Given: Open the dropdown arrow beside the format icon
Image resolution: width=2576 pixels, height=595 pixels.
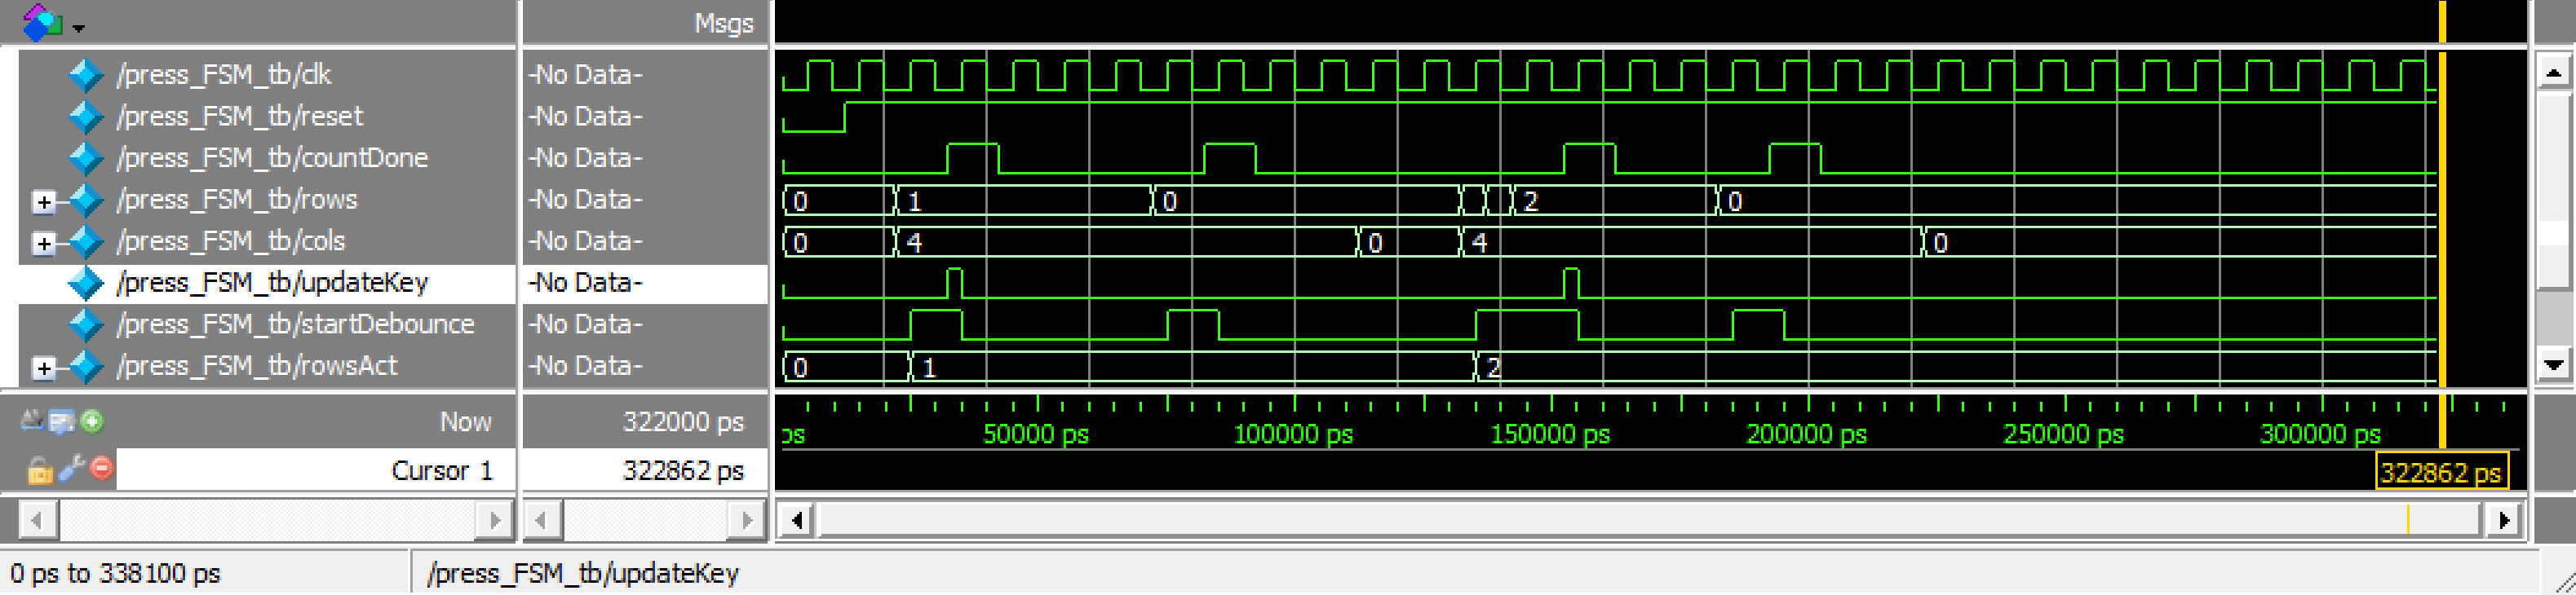Looking at the screenshot, I should tap(78, 28).
